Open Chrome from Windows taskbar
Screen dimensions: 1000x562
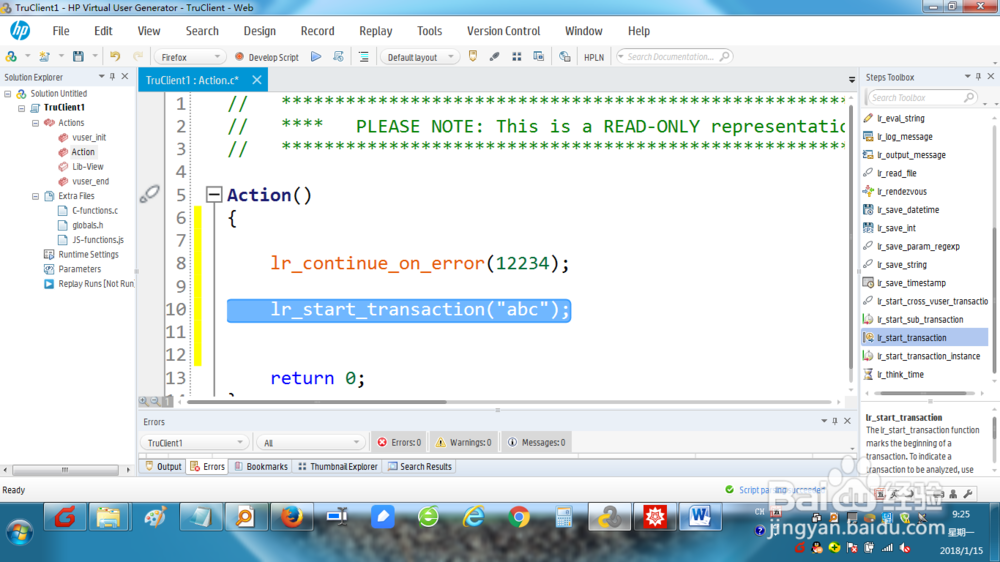click(x=518, y=517)
